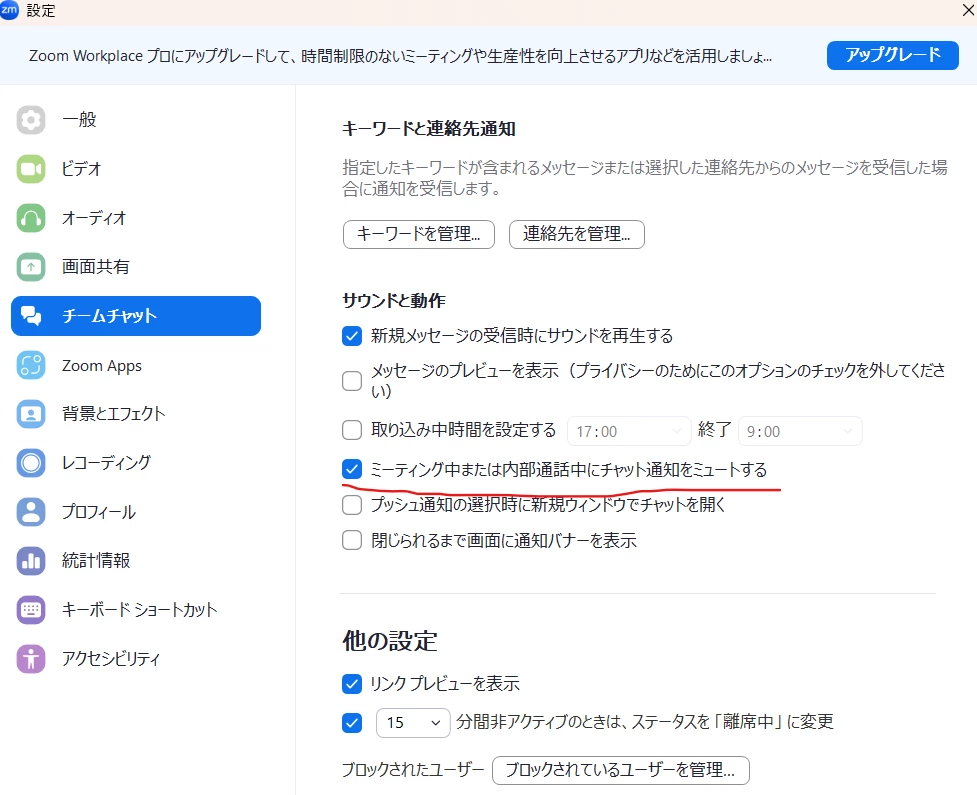
Task: Uncheck リンク プレビューを表示
Action: [x=352, y=684]
